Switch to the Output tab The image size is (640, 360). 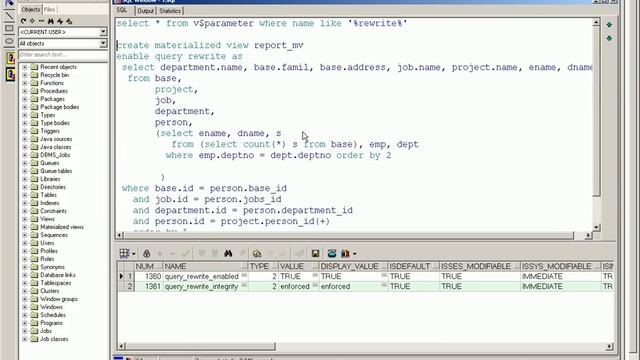(145, 11)
